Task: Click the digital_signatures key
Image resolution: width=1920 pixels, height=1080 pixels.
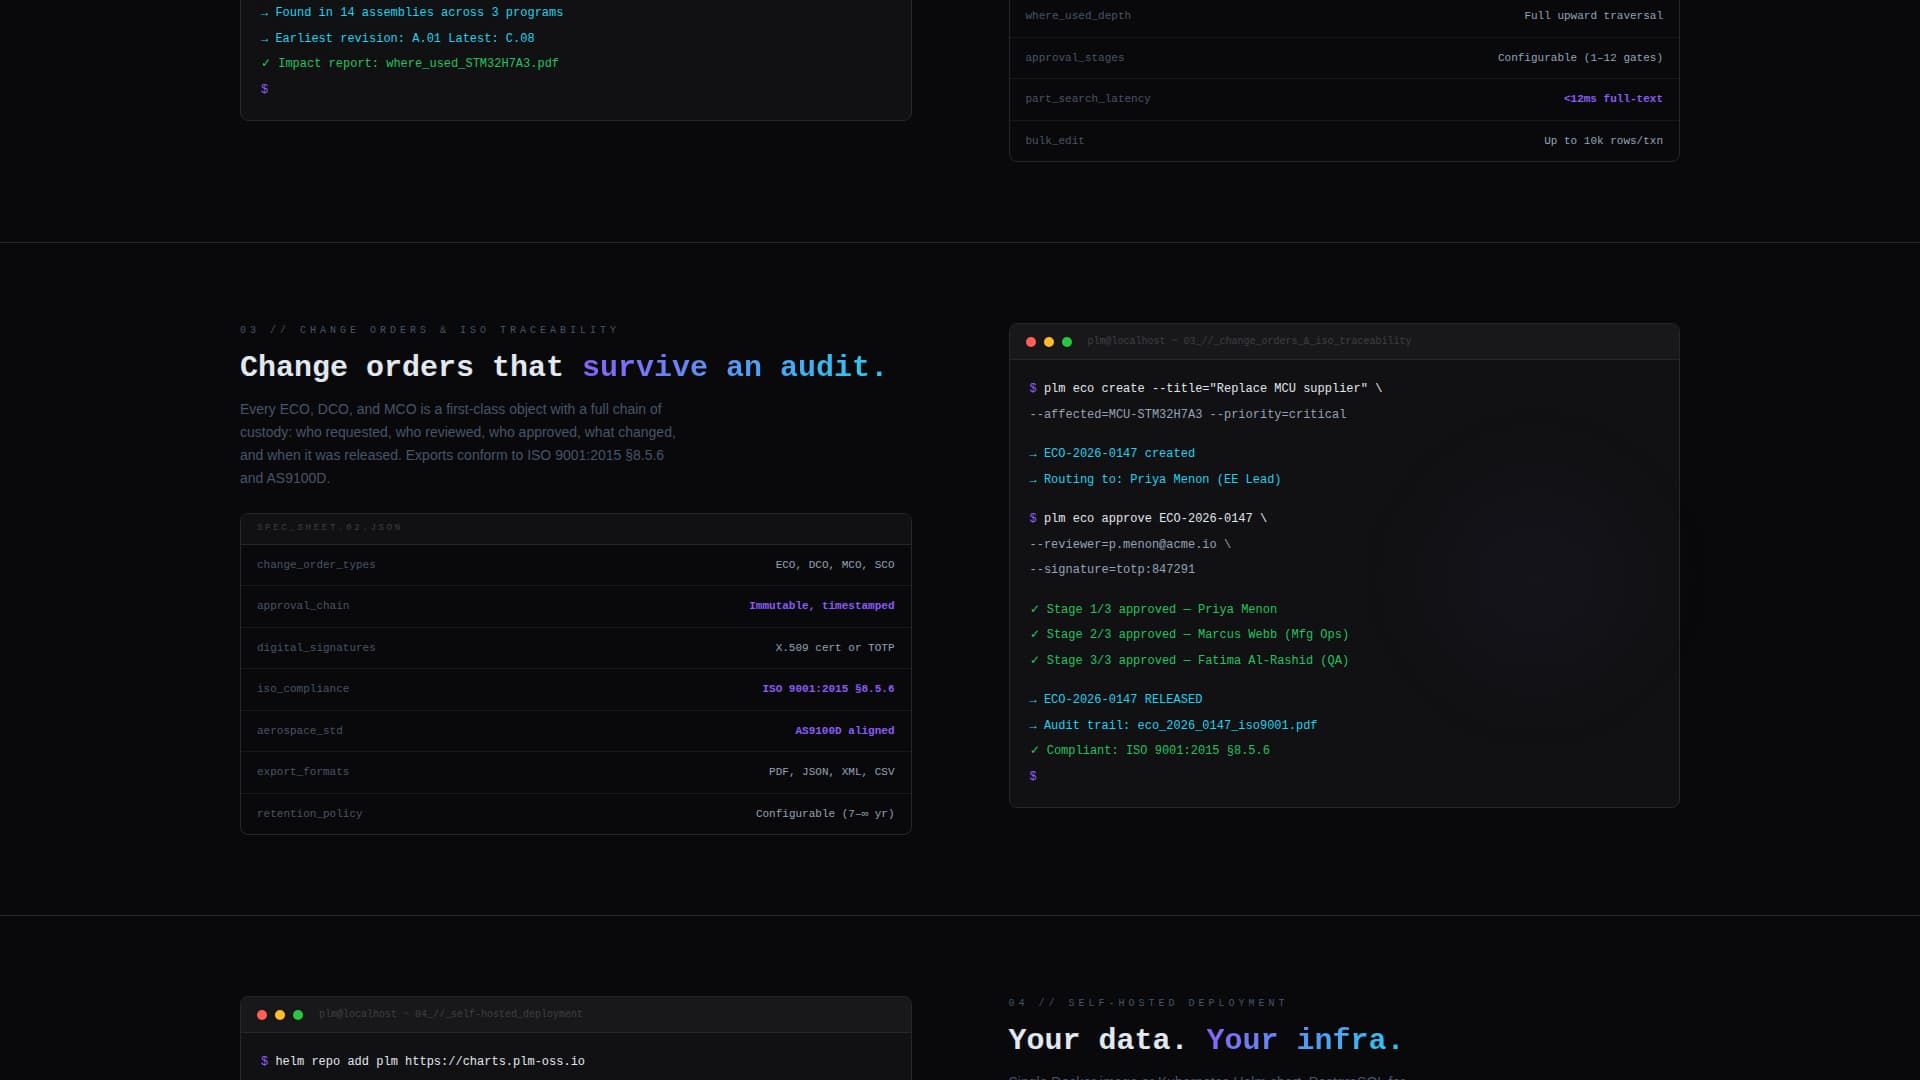Action: point(316,648)
